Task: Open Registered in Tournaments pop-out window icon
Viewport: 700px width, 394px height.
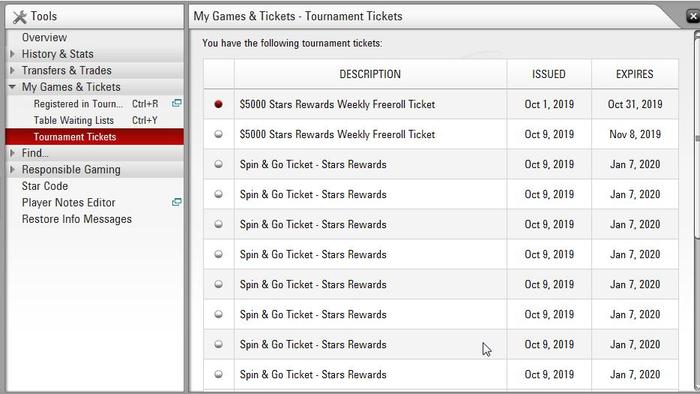Action: pos(177,104)
